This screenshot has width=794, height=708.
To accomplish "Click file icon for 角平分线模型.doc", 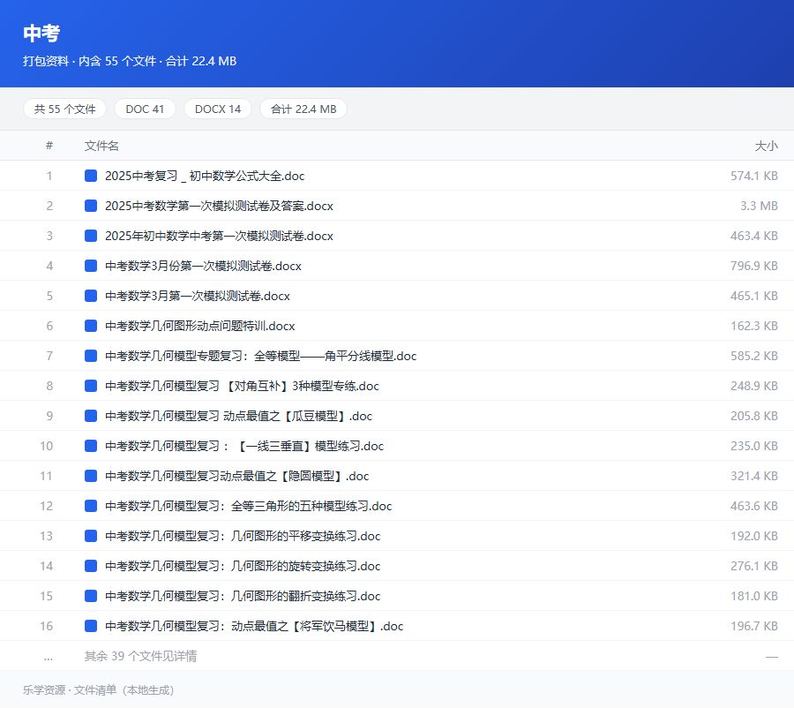I will pyautogui.click(x=91, y=356).
